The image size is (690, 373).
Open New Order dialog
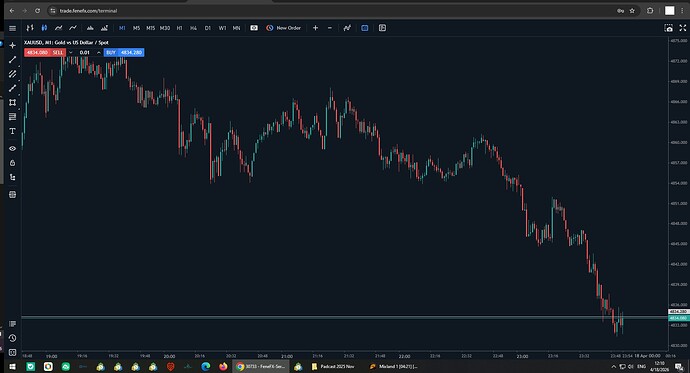283,28
